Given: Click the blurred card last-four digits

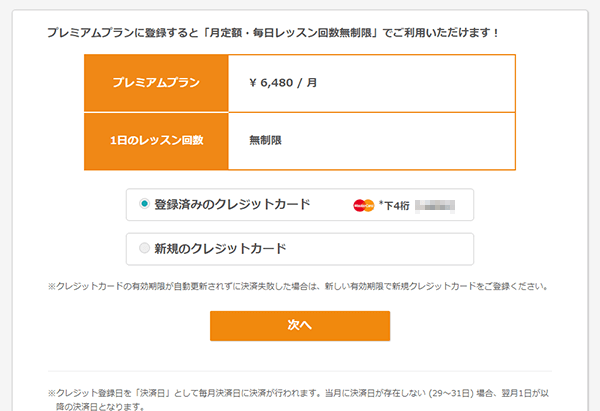Looking at the screenshot, I should pyautogui.click(x=436, y=205).
